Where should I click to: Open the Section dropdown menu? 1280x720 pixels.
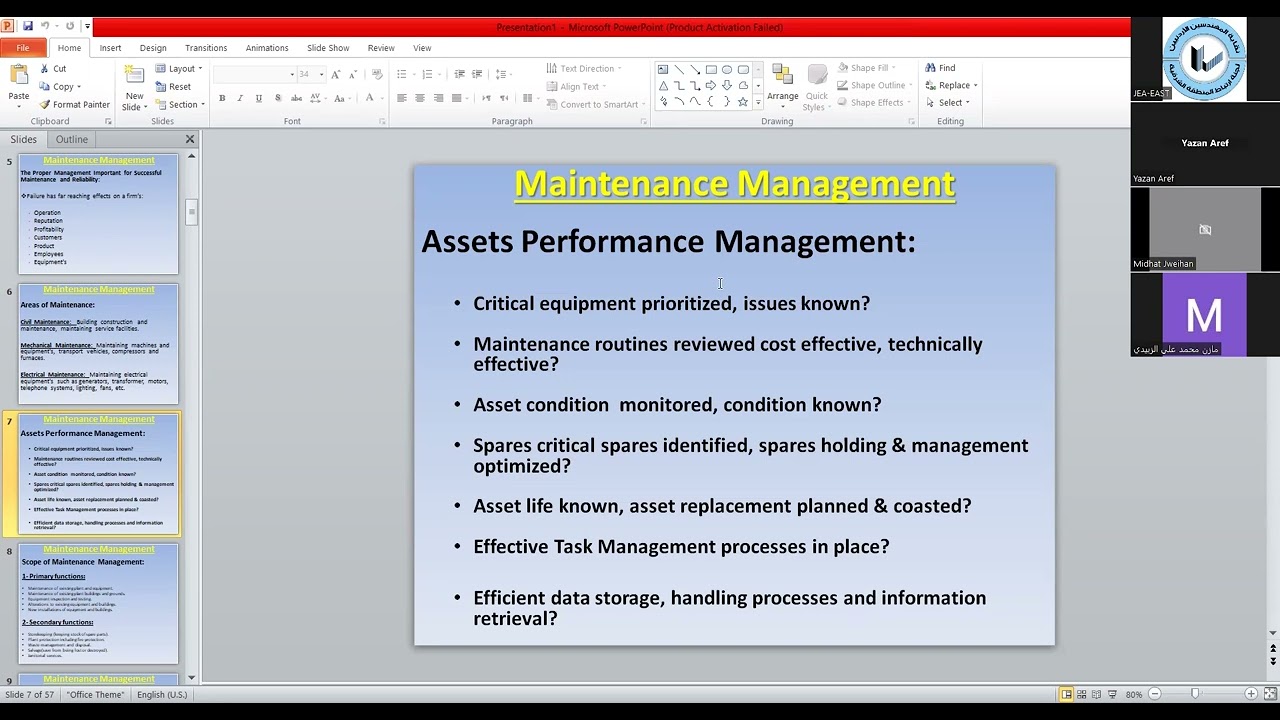tap(180, 104)
